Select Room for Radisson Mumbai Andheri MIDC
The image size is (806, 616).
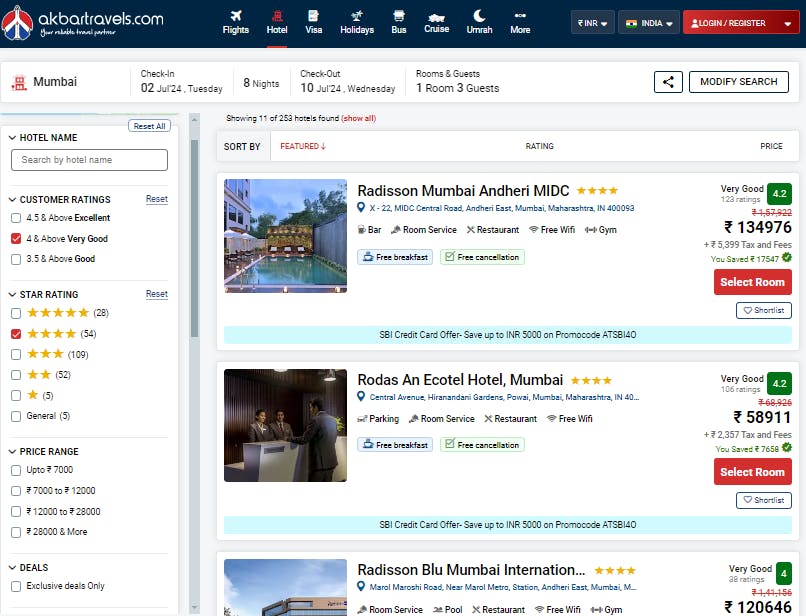[x=753, y=282]
